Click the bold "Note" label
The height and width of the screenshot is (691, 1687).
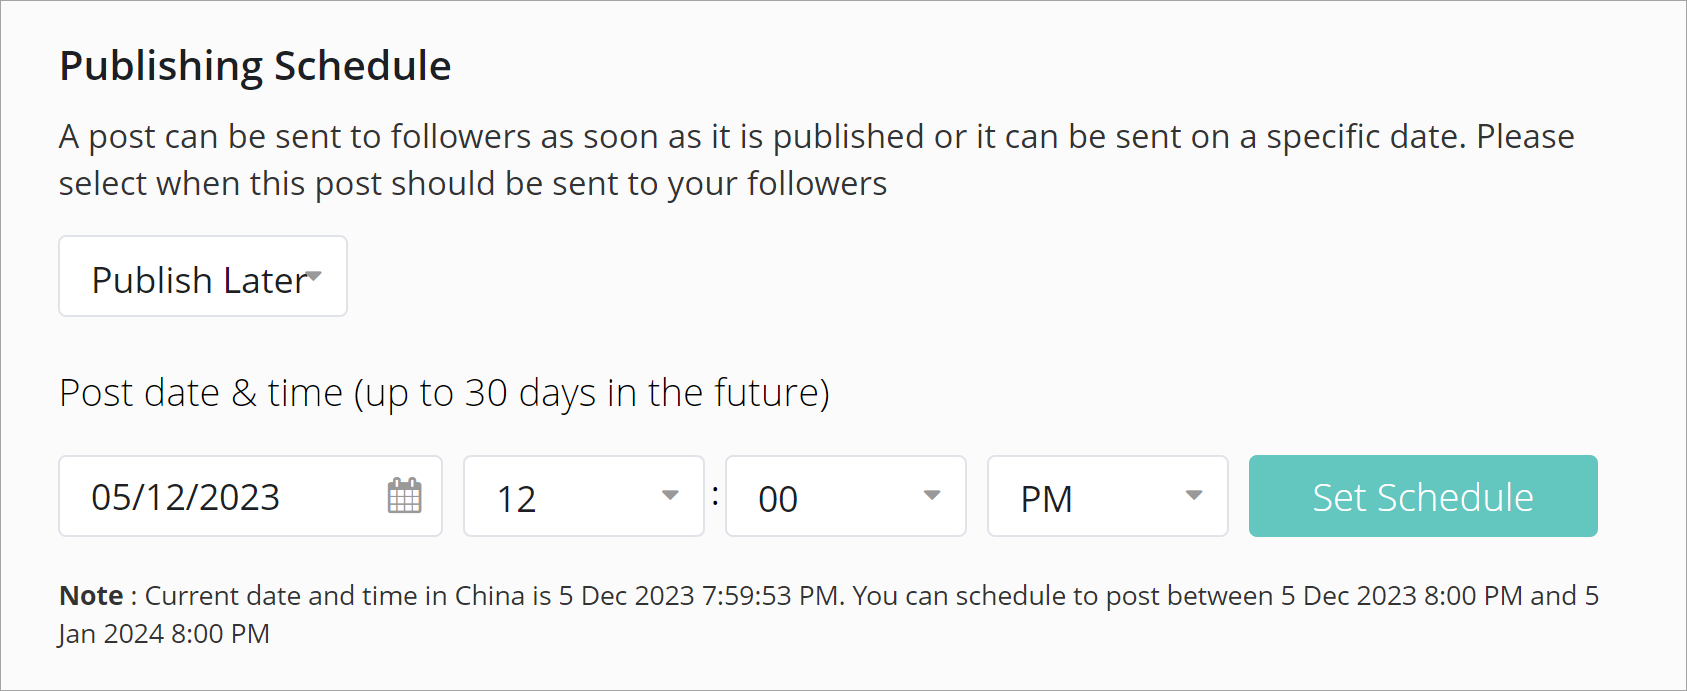coord(91,596)
